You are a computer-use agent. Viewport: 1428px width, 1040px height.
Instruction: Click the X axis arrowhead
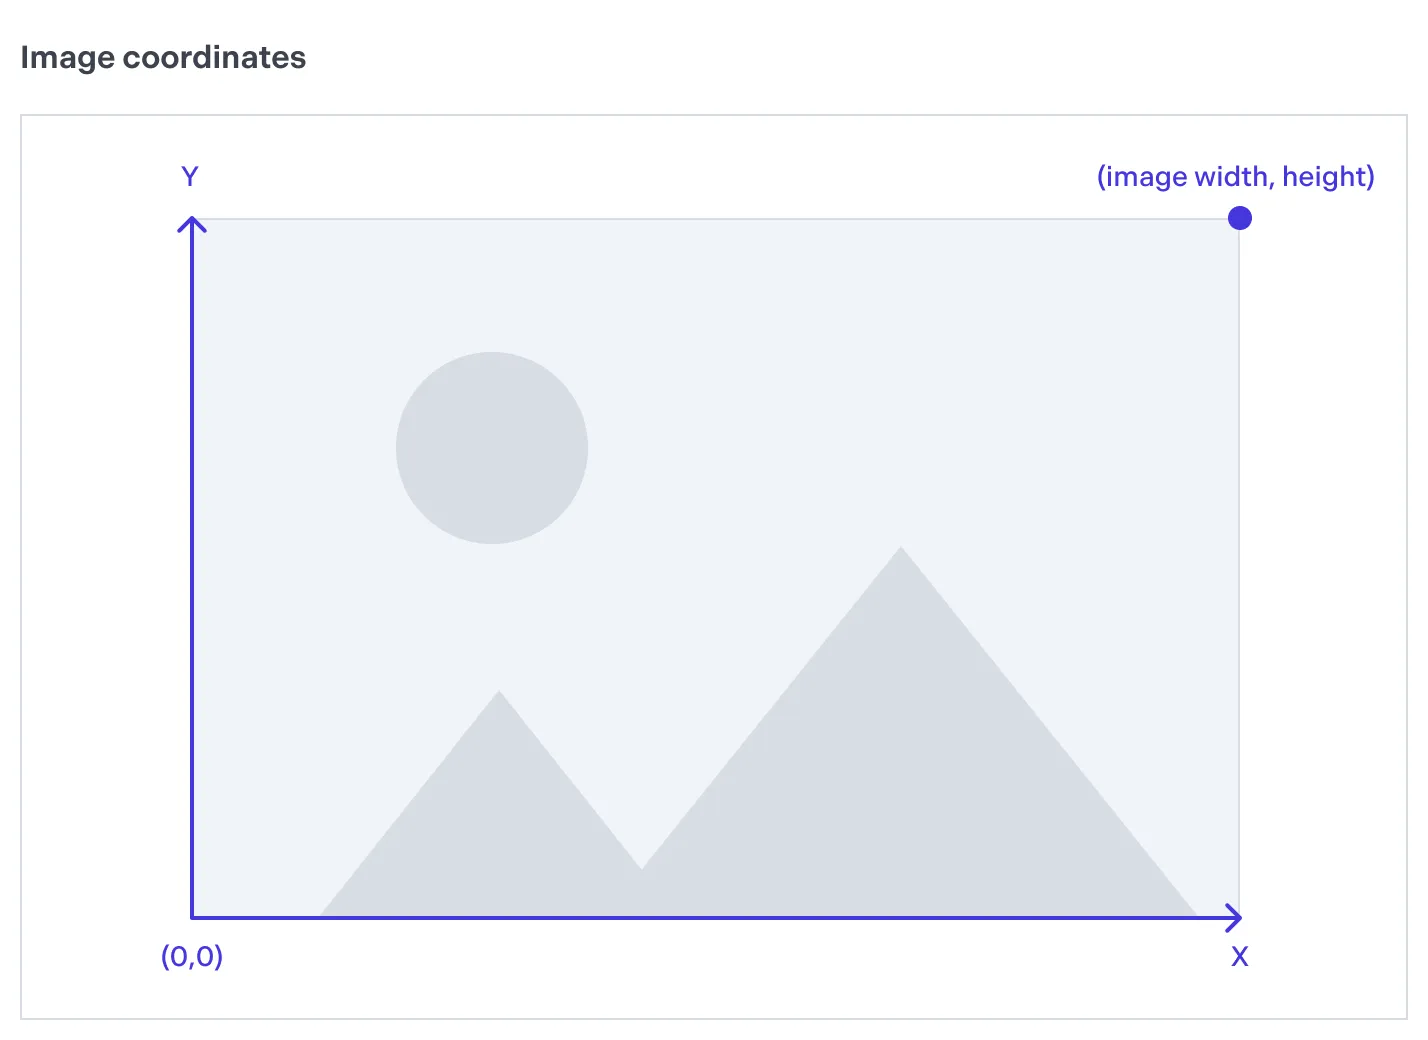1235,917
